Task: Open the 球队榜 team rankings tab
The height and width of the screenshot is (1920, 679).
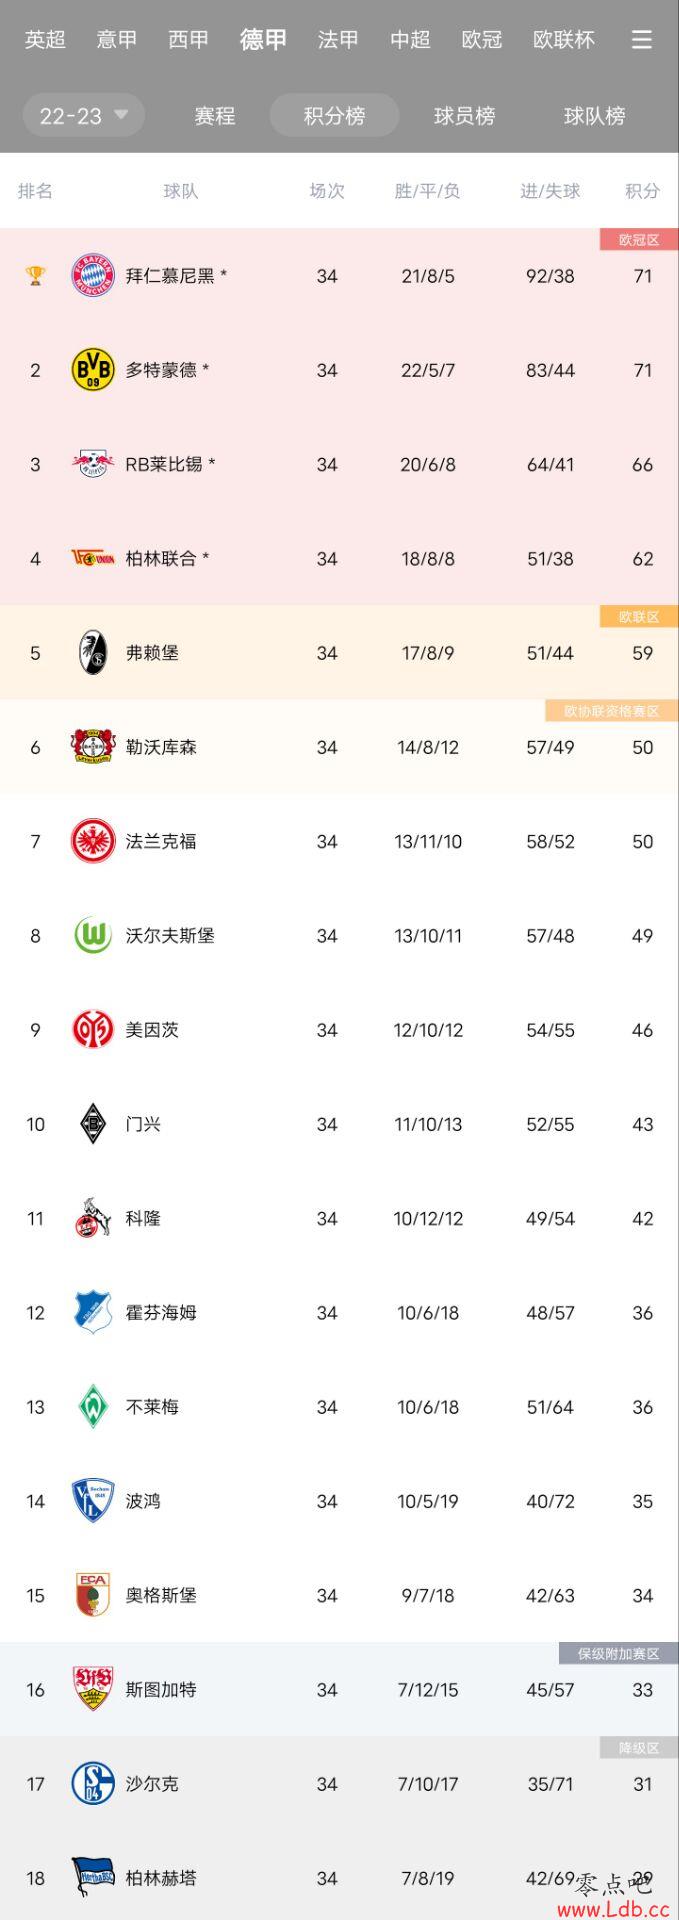Action: tap(595, 115)
